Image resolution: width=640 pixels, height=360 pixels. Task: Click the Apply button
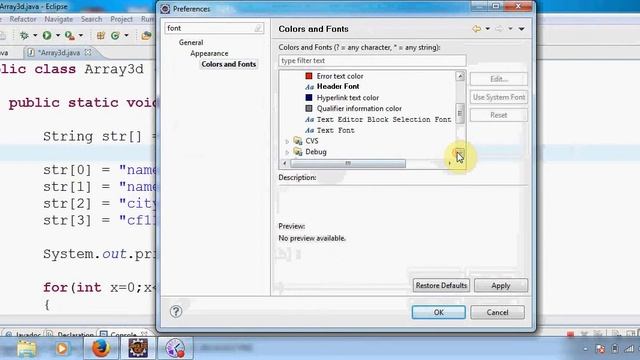(x=500, y=285)
